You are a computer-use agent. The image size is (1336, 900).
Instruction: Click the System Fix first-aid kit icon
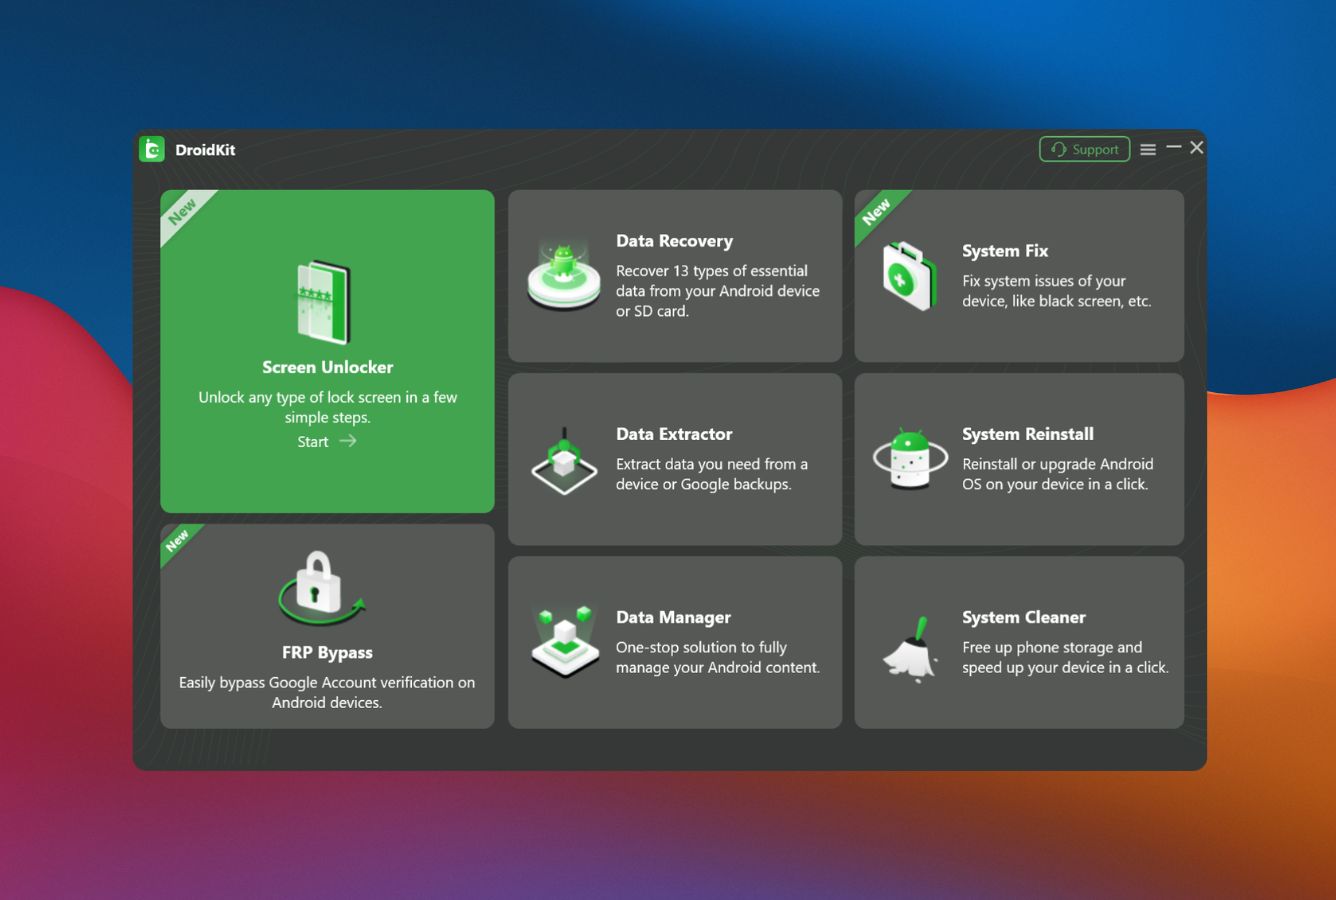[x=909, y=276]
